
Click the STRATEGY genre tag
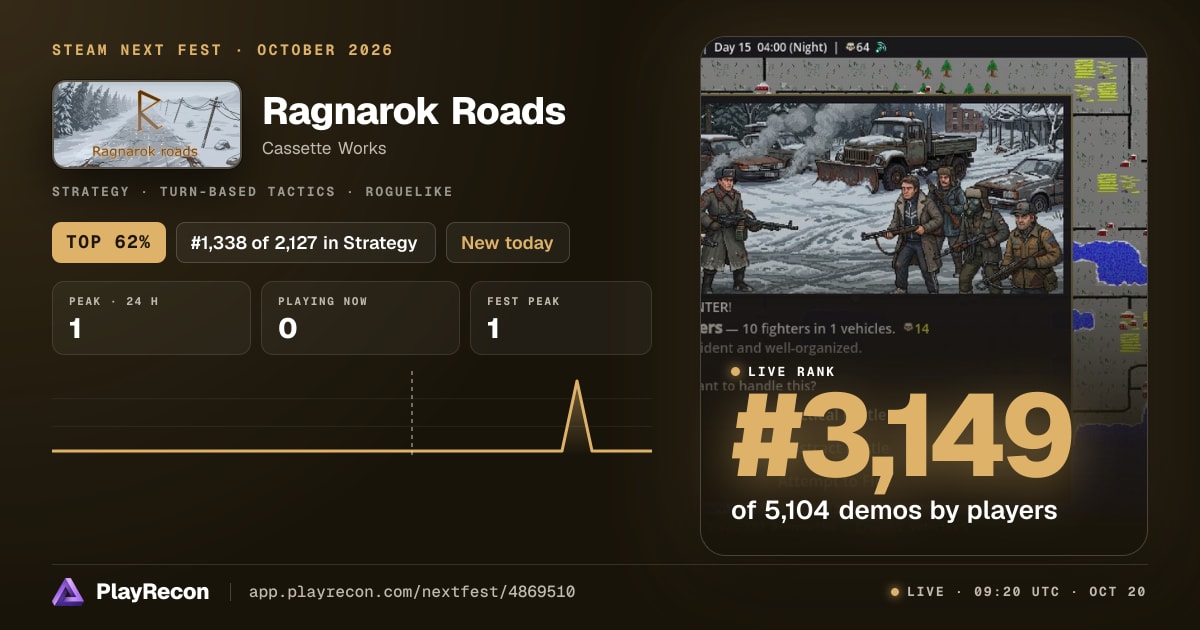click(91, 191)
